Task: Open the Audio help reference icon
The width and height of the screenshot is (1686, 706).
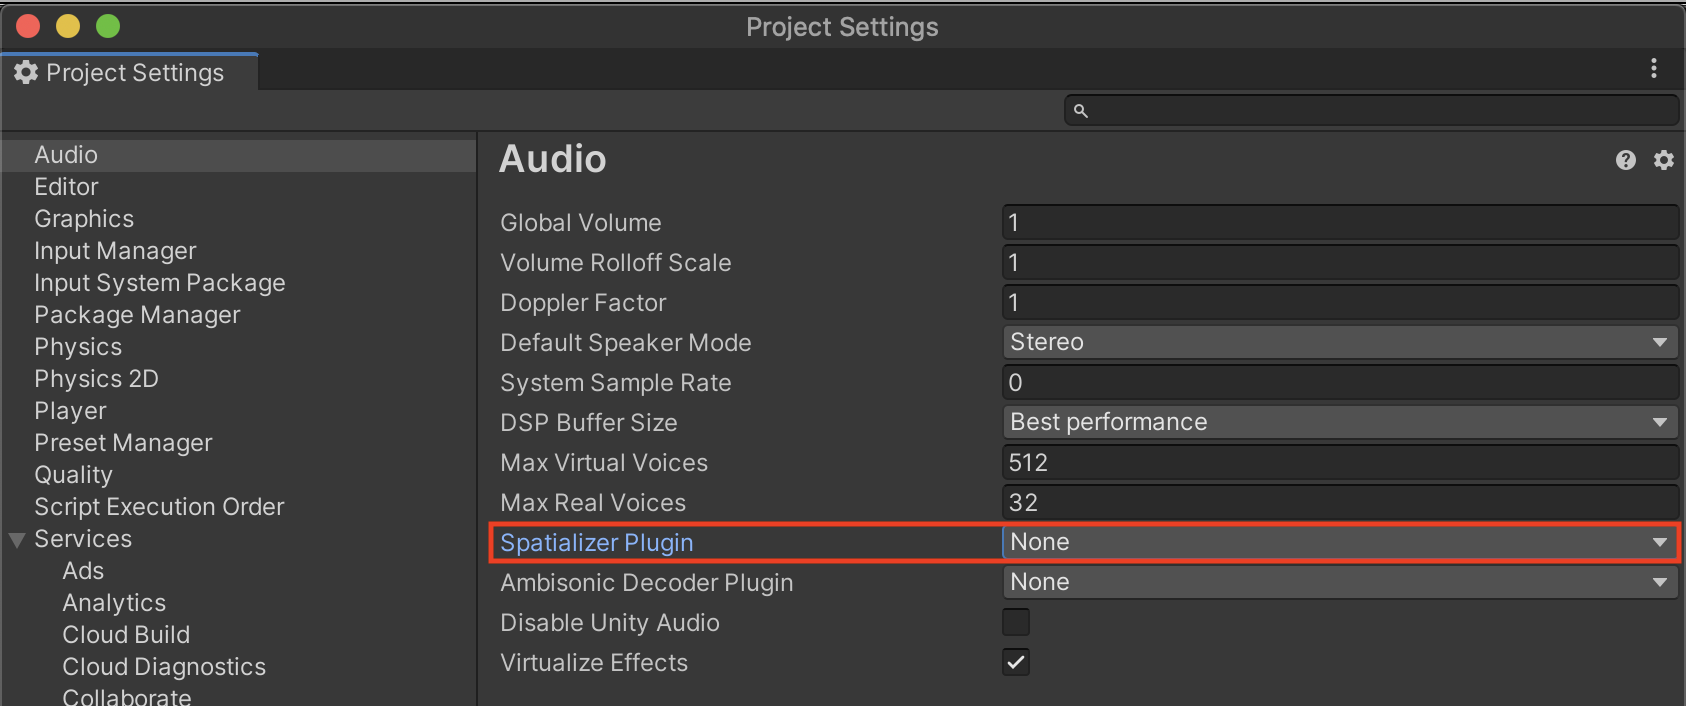Action: 1626,160
